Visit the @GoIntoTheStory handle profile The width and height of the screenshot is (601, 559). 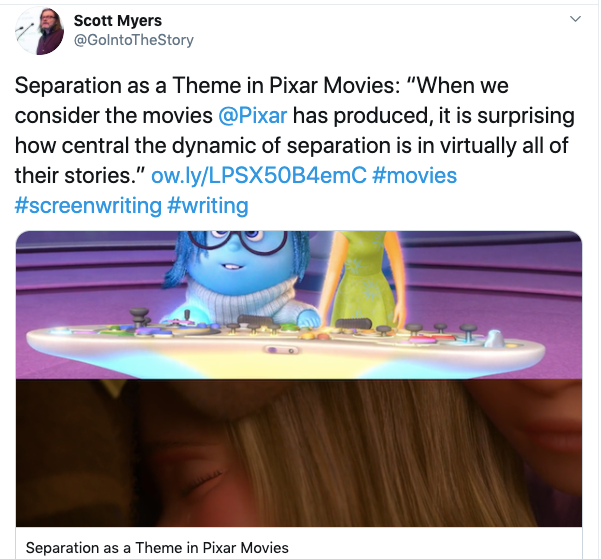pyautogui.click(x=134, y=40)
